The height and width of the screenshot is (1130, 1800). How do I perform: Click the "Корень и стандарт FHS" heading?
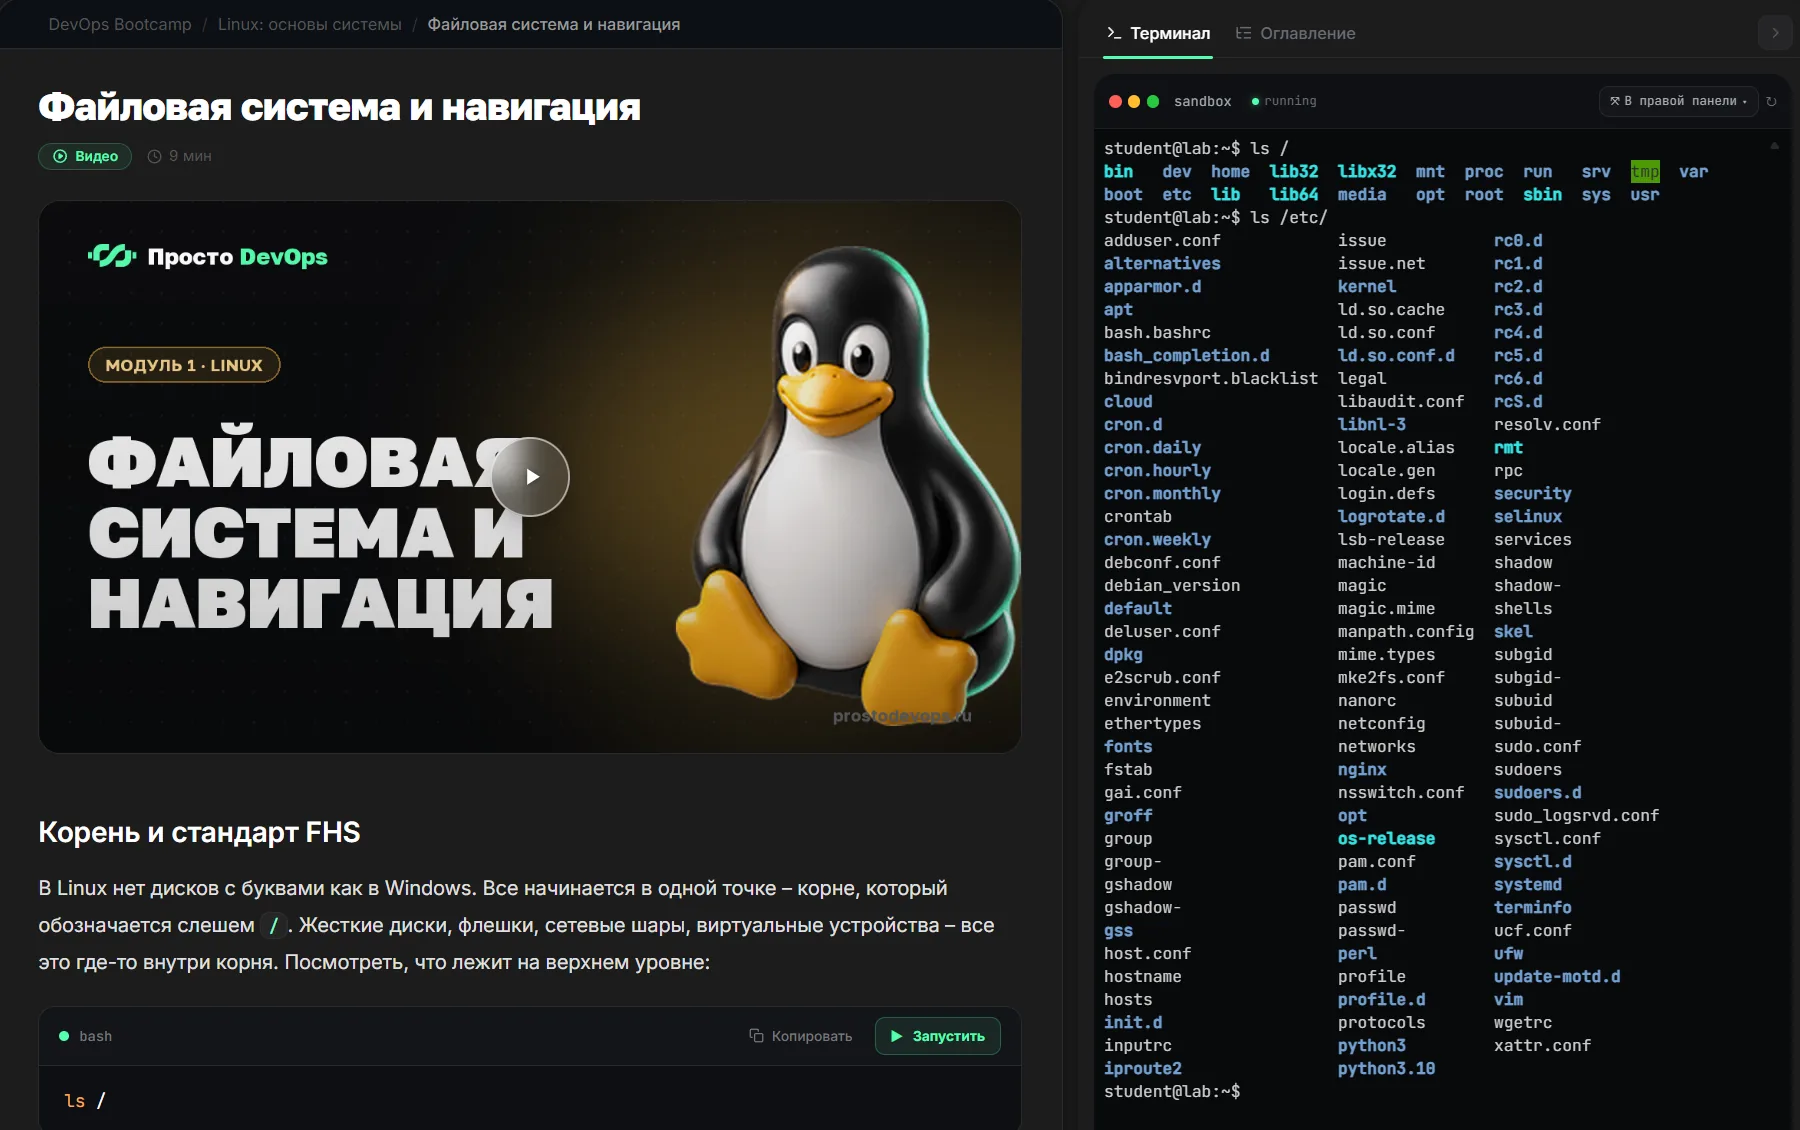pyautogui.click(x=199, y=832)
